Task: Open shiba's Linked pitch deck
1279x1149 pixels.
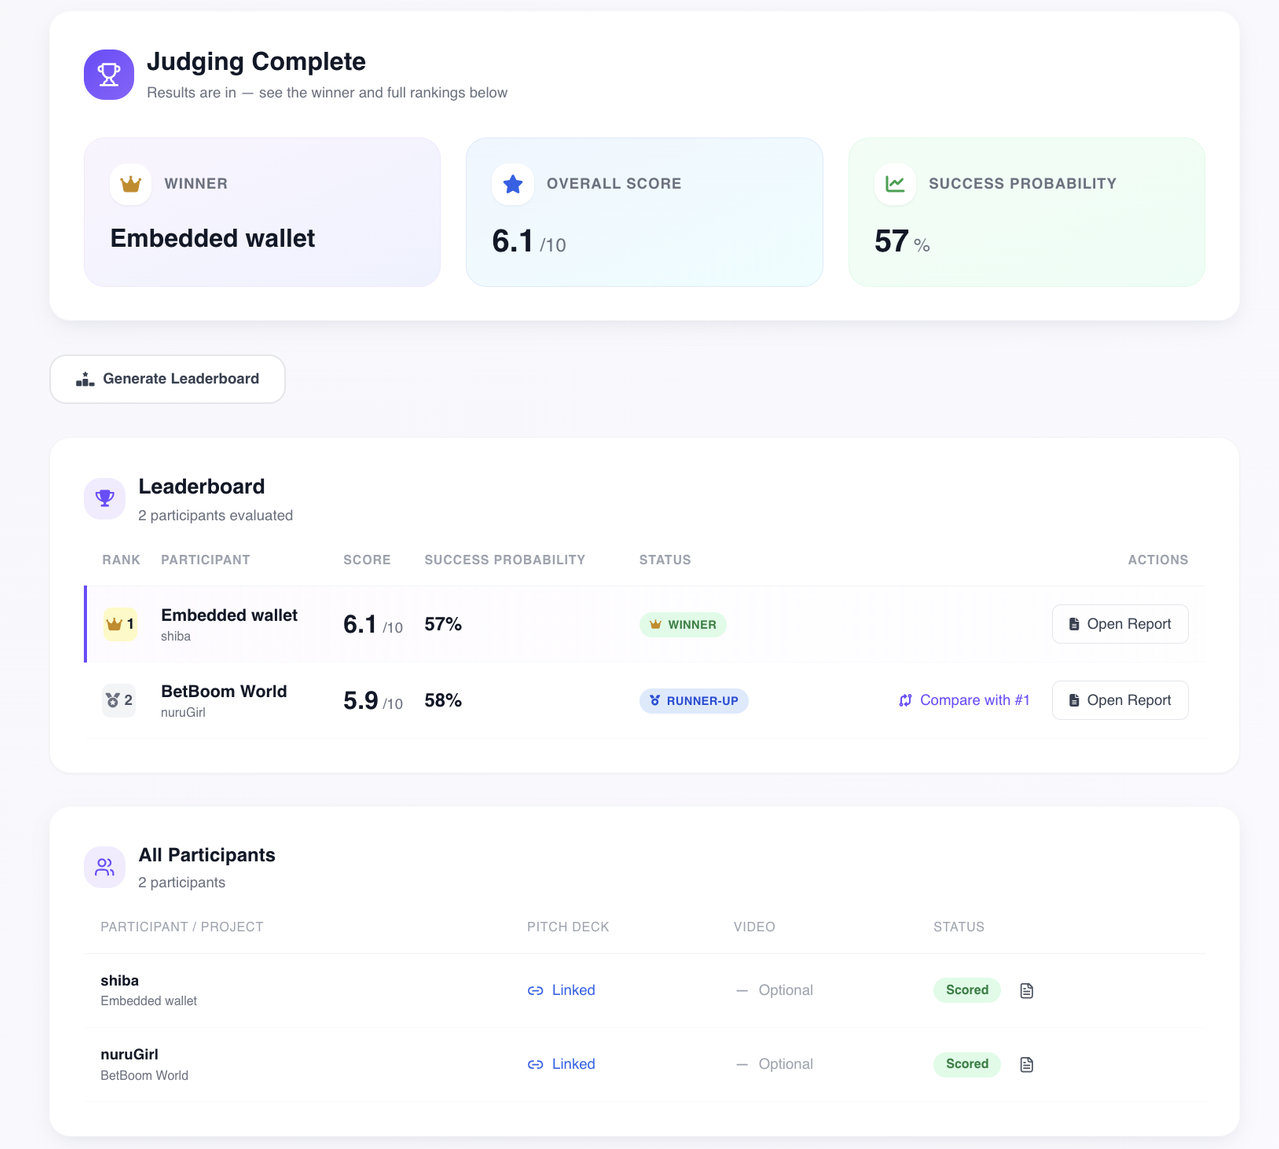Action: (x=561, y=990)
